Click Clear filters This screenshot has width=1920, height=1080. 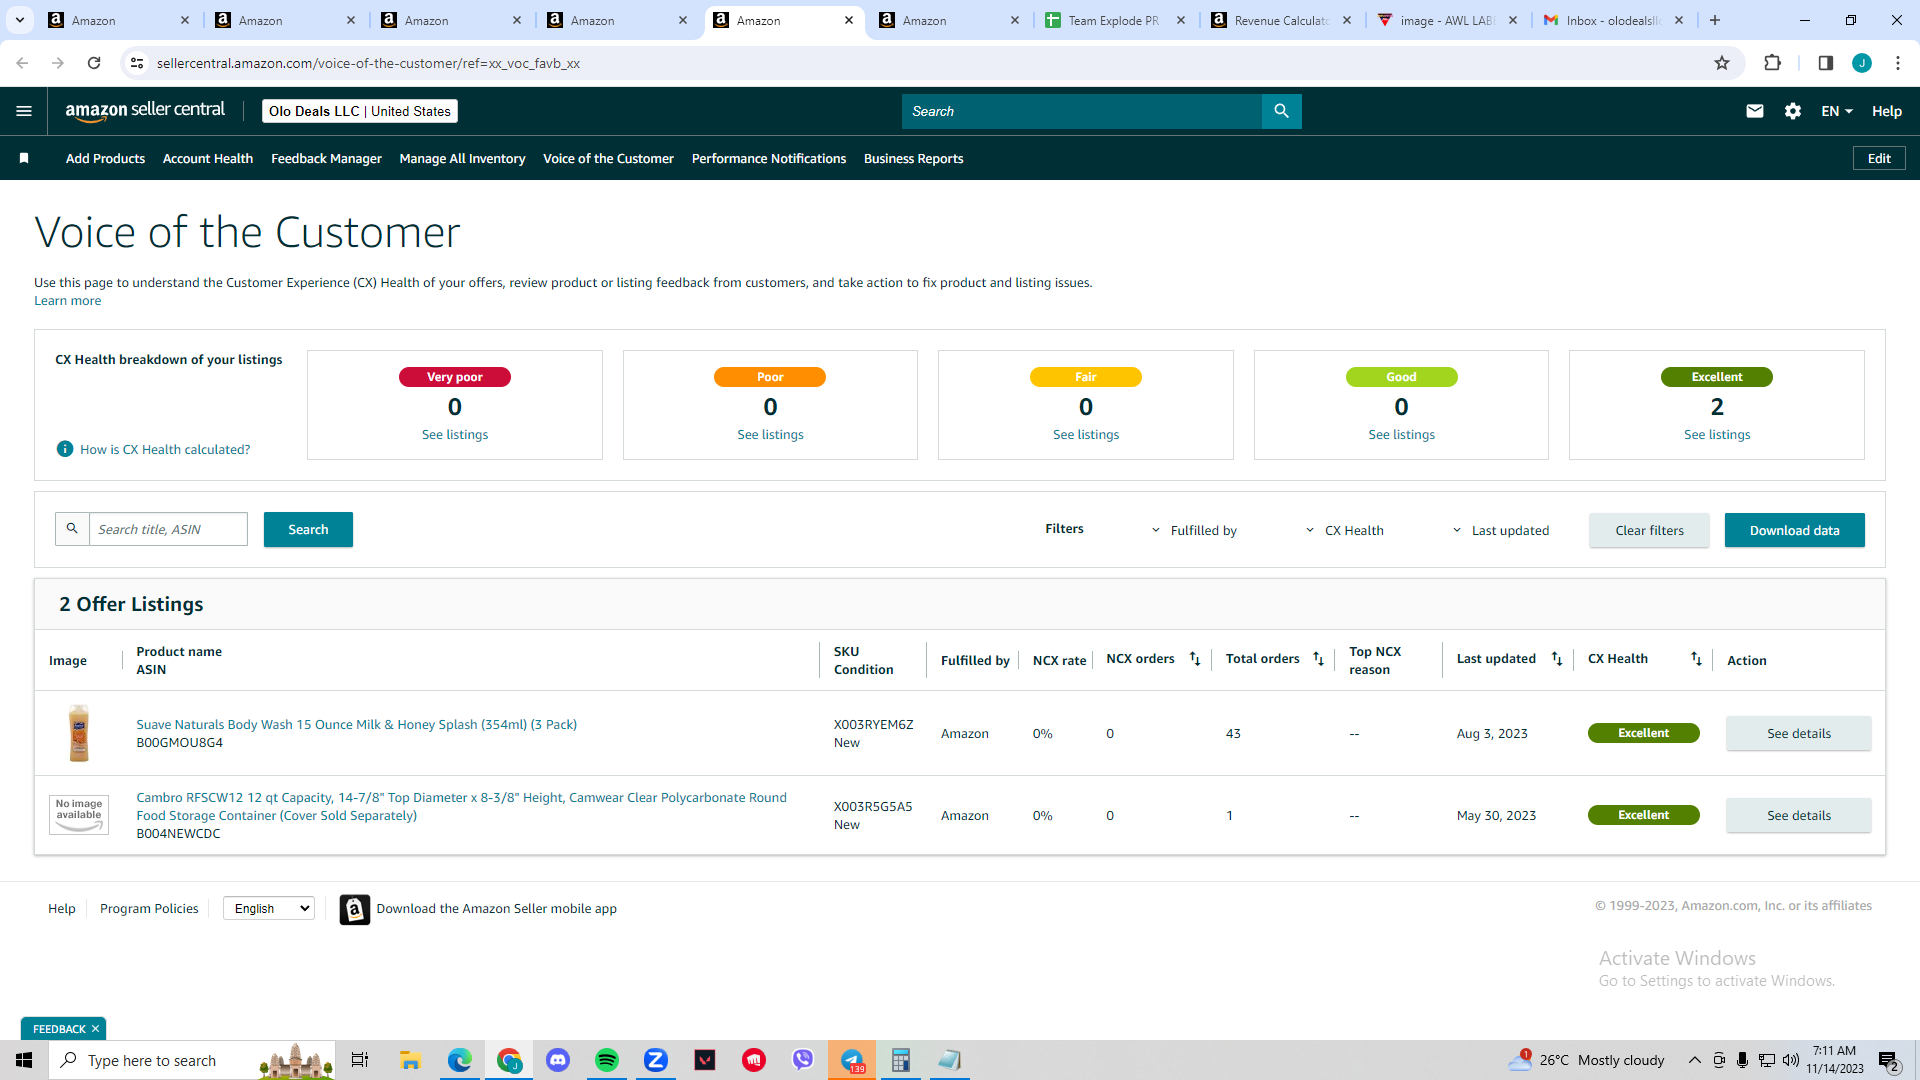(1649, 530)
